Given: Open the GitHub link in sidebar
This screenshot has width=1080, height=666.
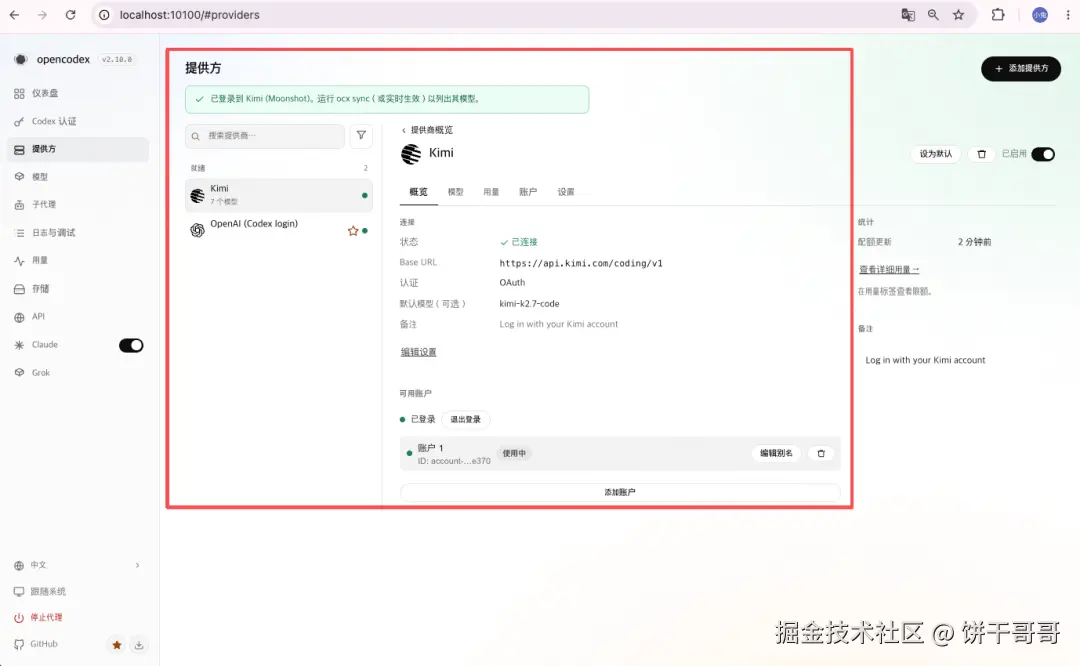Looking at the screenshot, I should click(x=36, y=644).
